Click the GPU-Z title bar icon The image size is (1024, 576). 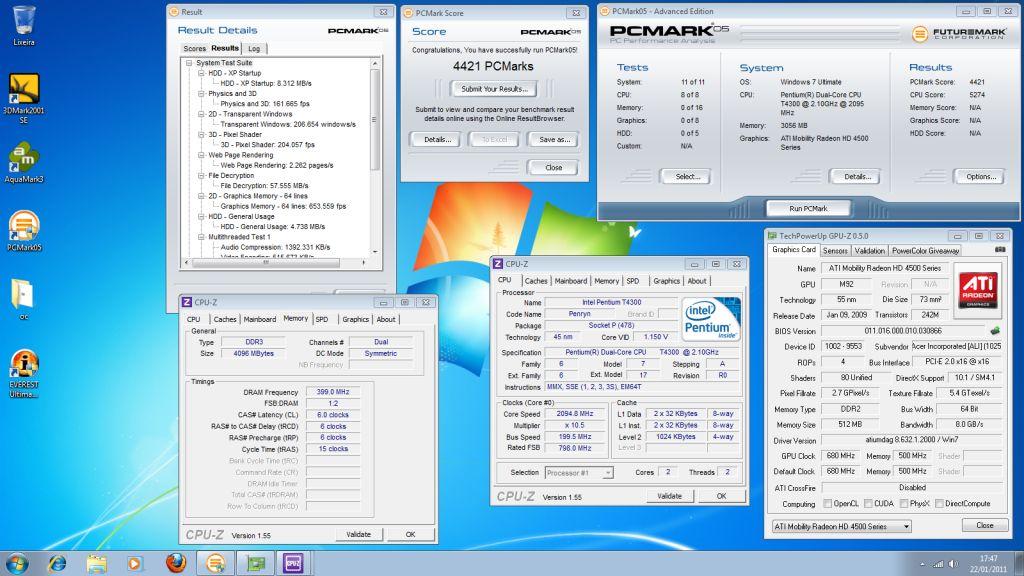pos(773,236)
